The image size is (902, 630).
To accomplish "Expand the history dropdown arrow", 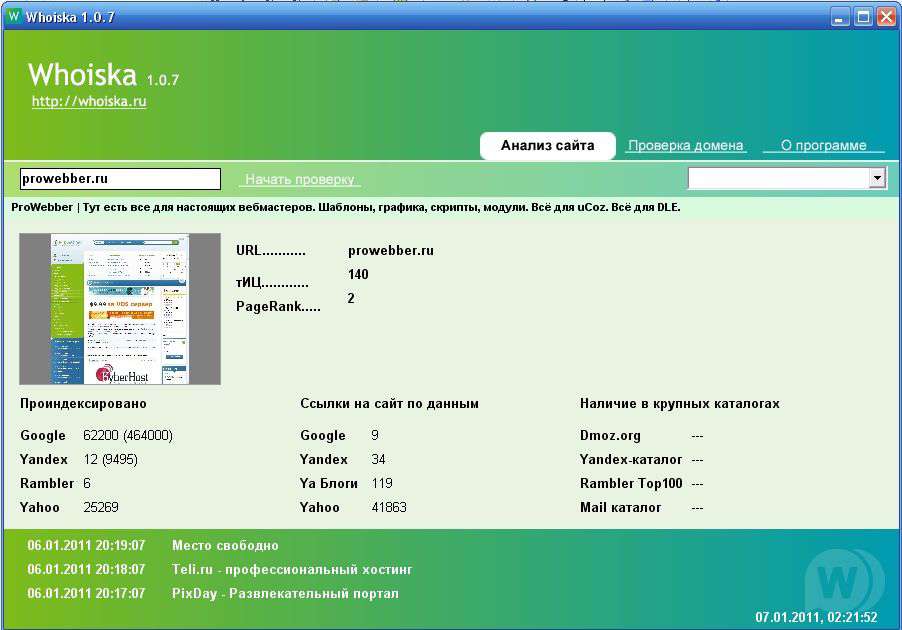I will coord(877,178).
